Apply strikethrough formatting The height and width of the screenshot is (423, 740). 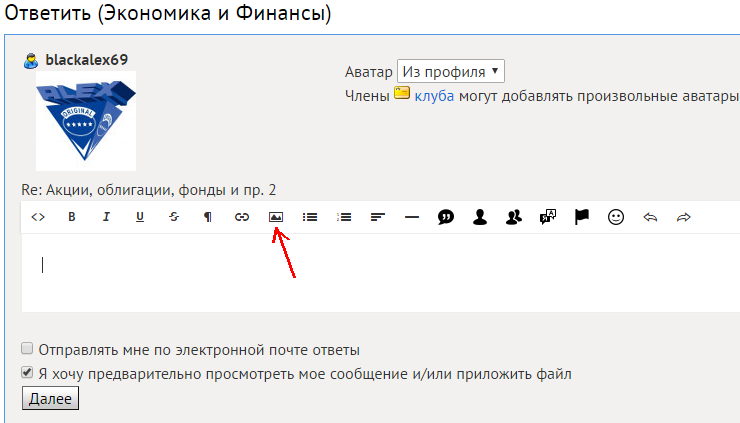coord(174,217)
